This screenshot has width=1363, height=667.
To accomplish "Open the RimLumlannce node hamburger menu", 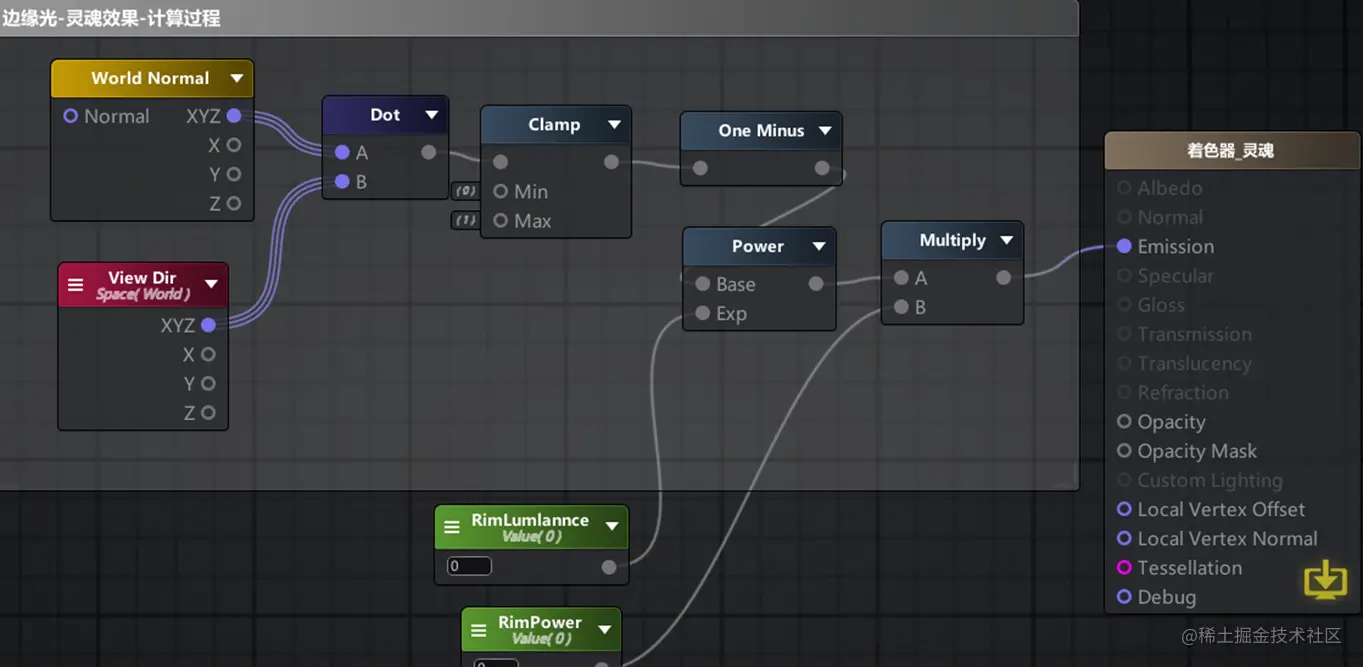I will tap(452, 526).
